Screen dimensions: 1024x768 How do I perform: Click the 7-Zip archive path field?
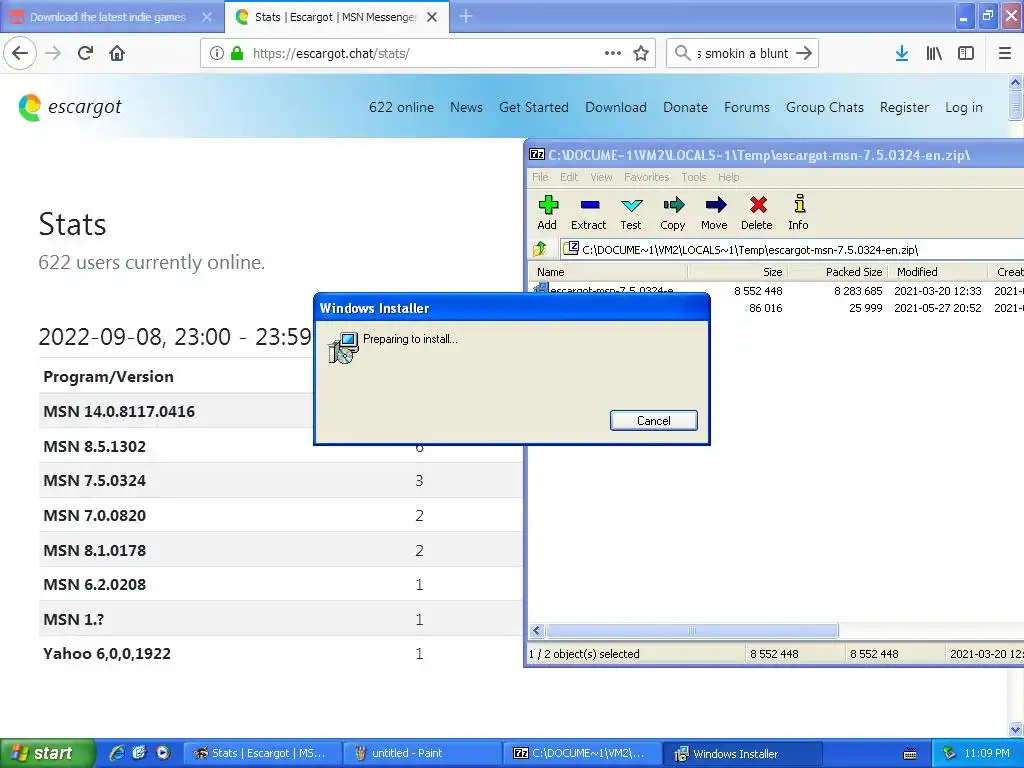tap(794, 249)
